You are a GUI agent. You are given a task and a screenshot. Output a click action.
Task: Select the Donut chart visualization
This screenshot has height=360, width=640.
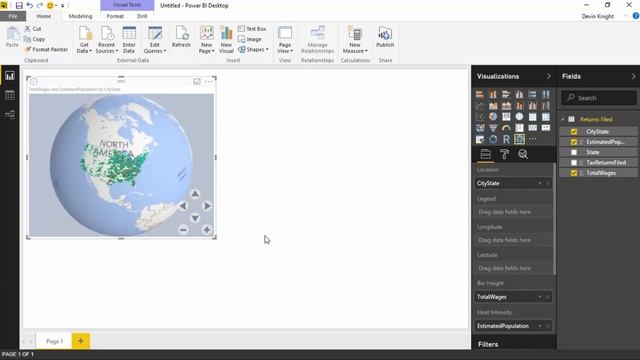tap(493, 139)
